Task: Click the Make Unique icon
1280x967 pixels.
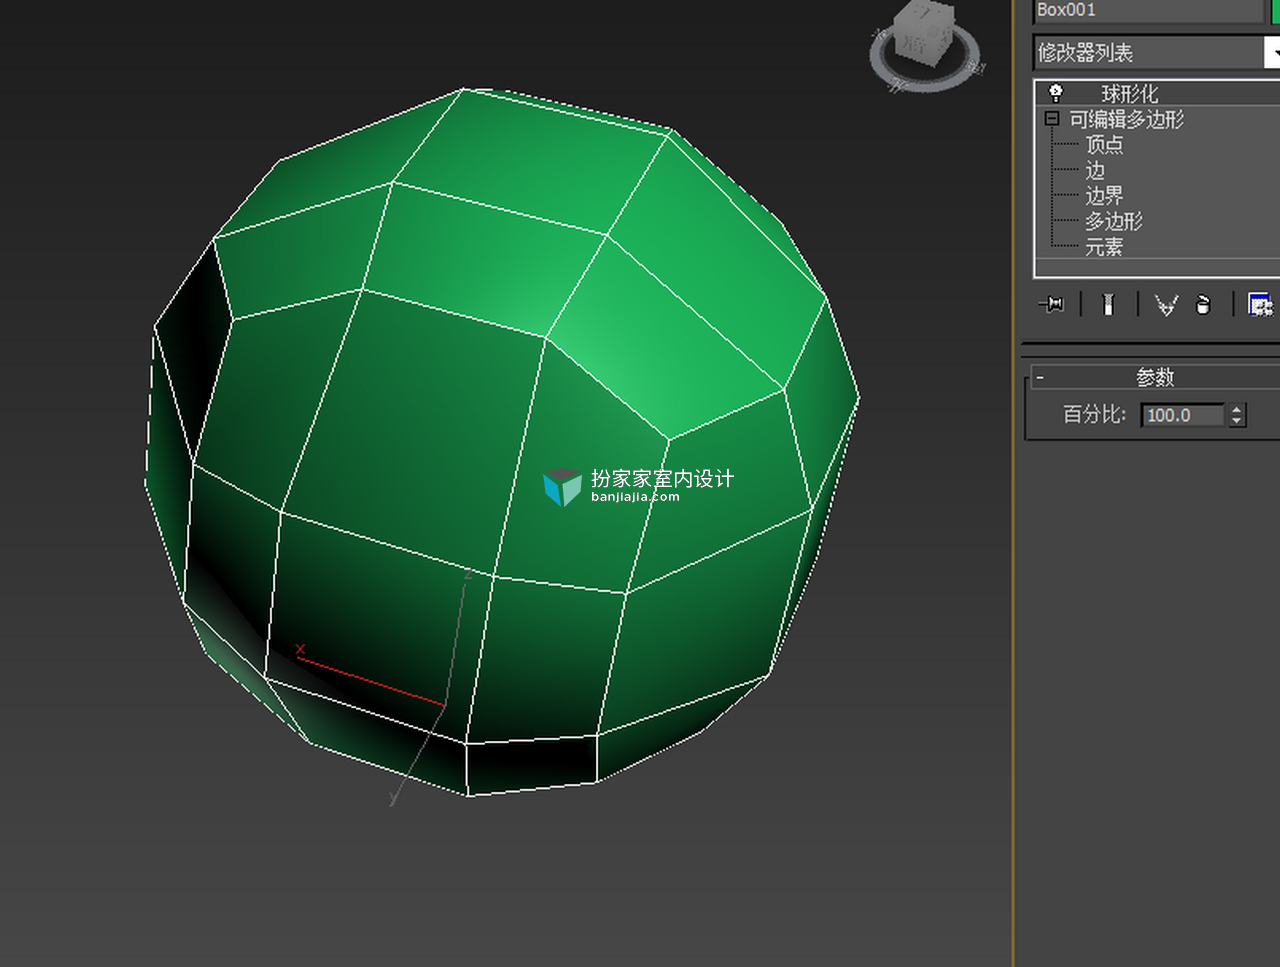Action: [x=1166, y=305]
